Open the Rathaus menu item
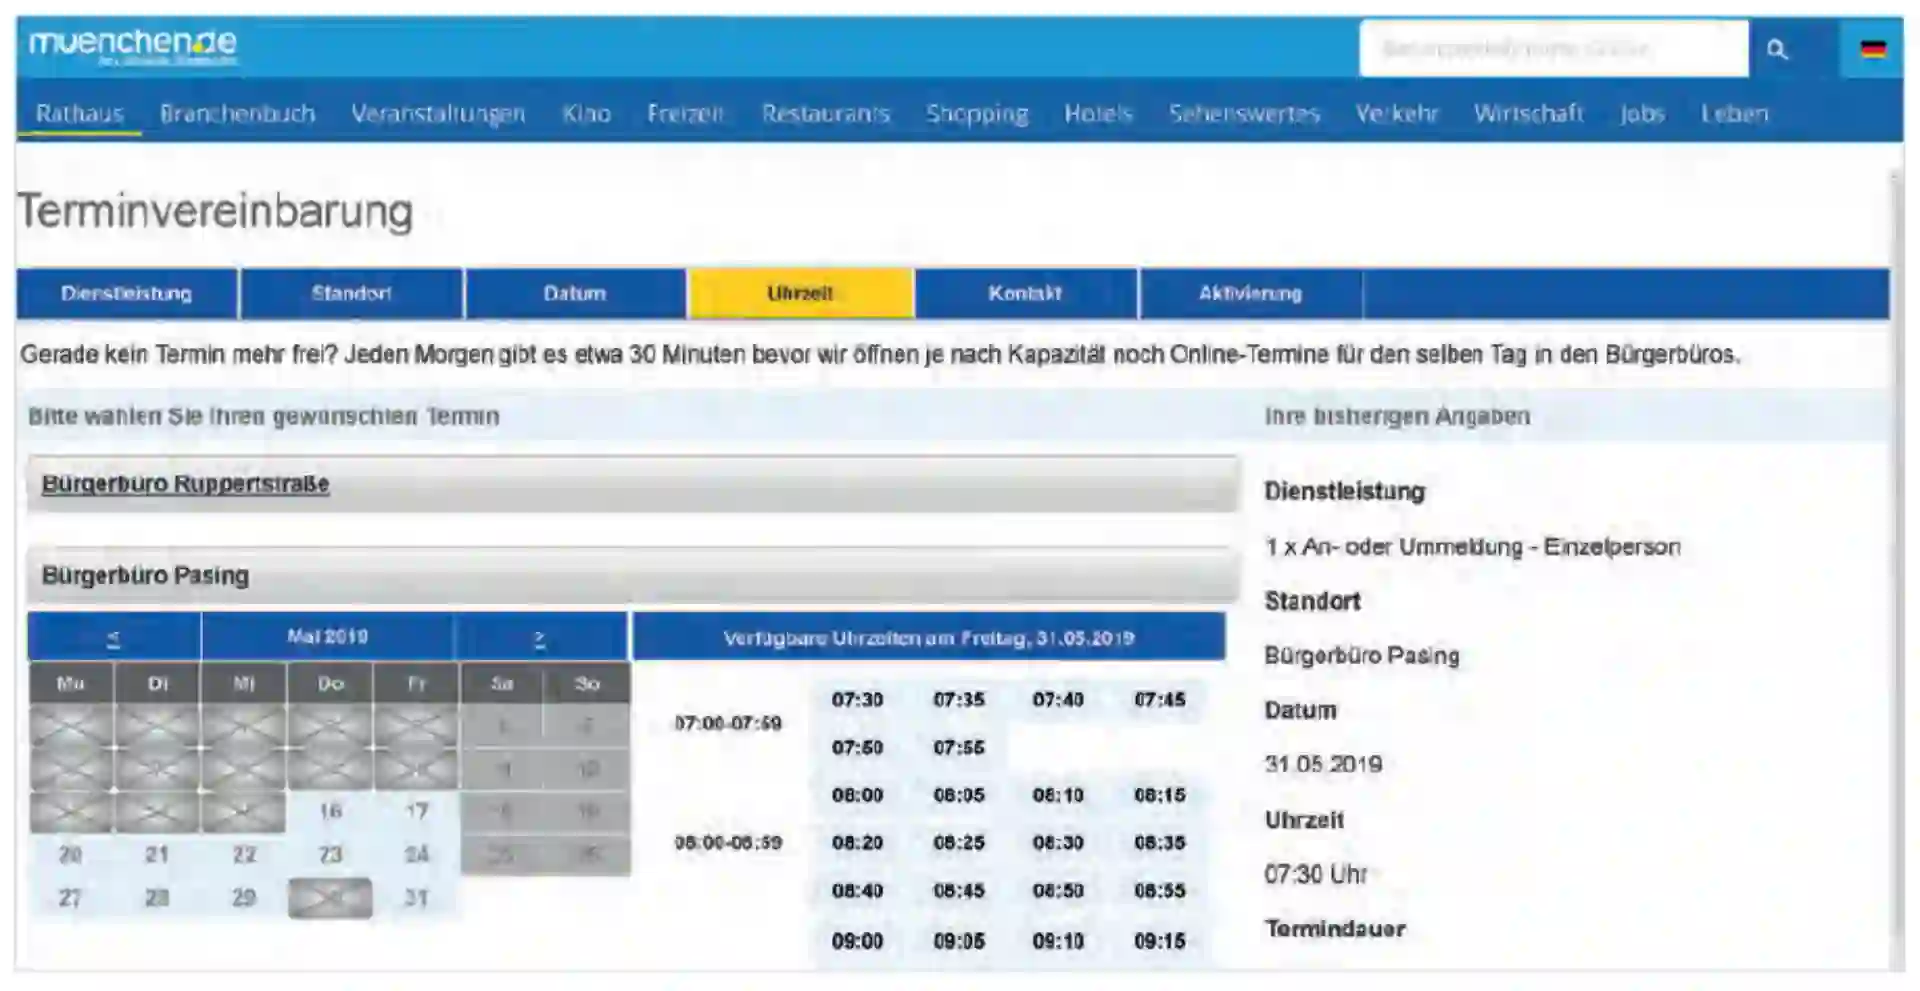1920x991 pixels. click(79, 114)
